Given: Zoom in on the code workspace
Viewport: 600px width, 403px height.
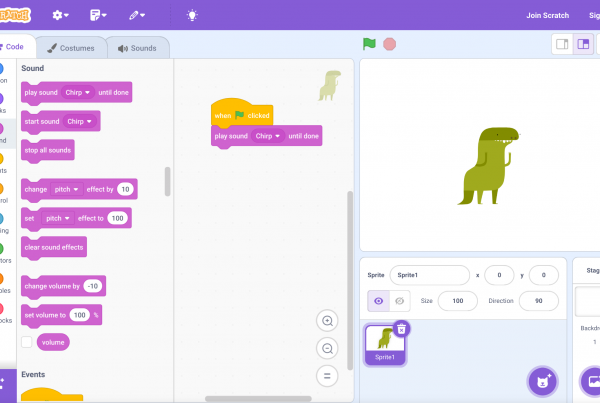Looking at the screenshot, I should (327, 321).
